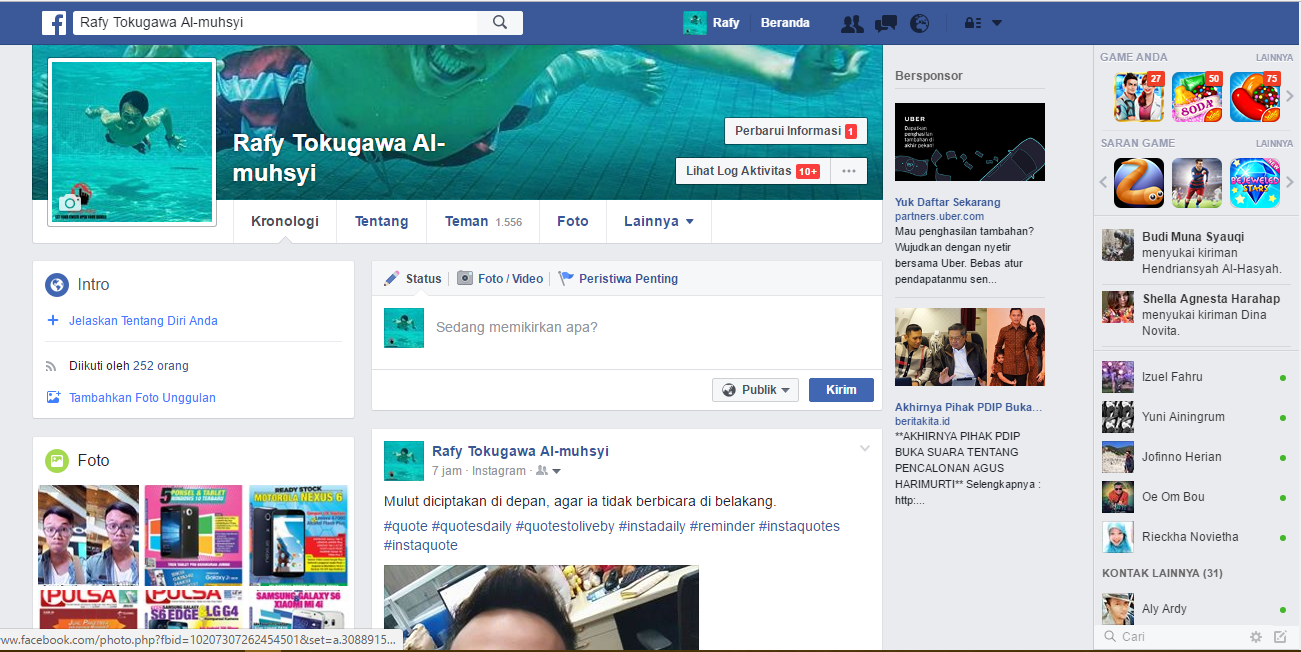The width and height of the screenshot is (1301, 652).
Task: Open Bejeweled Stars game icon
Action: pyautogui.click(x=1255, y=183)
